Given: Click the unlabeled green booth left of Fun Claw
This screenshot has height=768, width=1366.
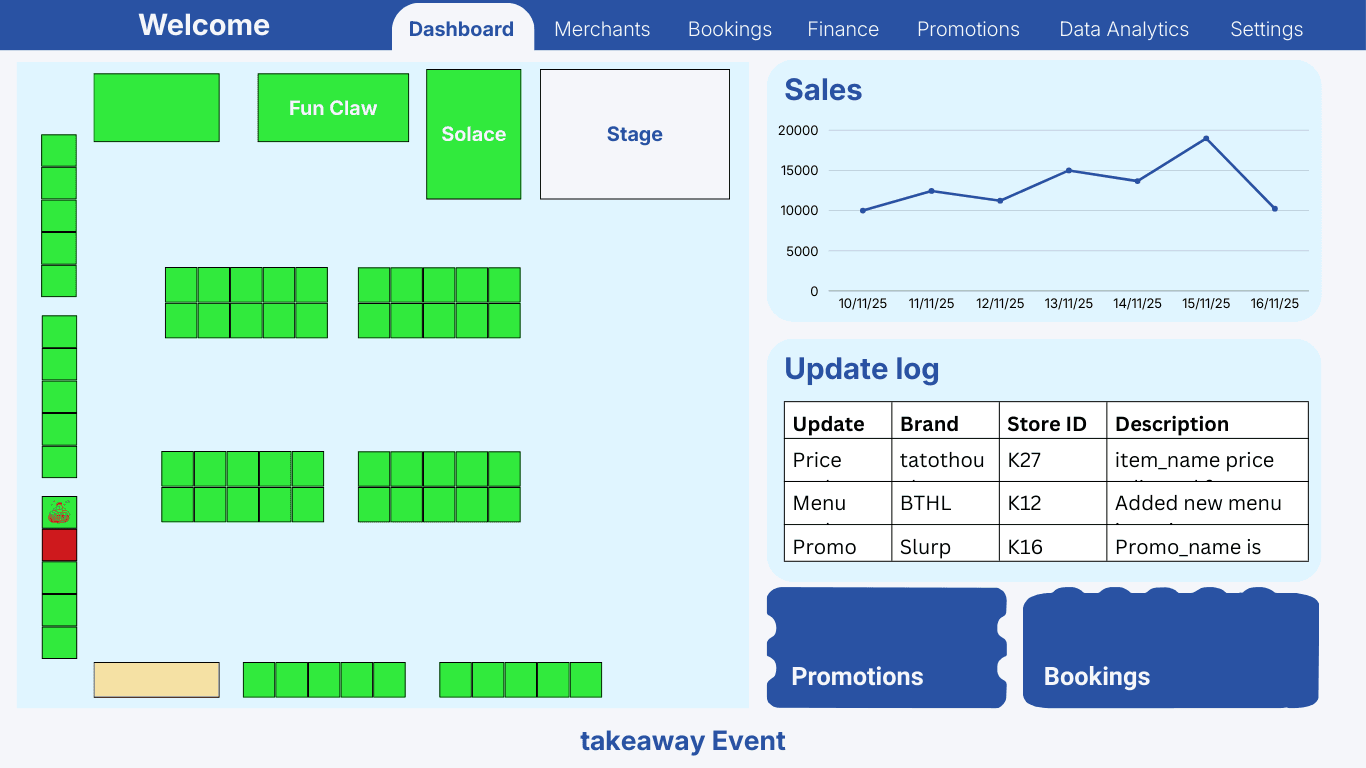Looking at the screenshot, I should [x=156, y=108].
